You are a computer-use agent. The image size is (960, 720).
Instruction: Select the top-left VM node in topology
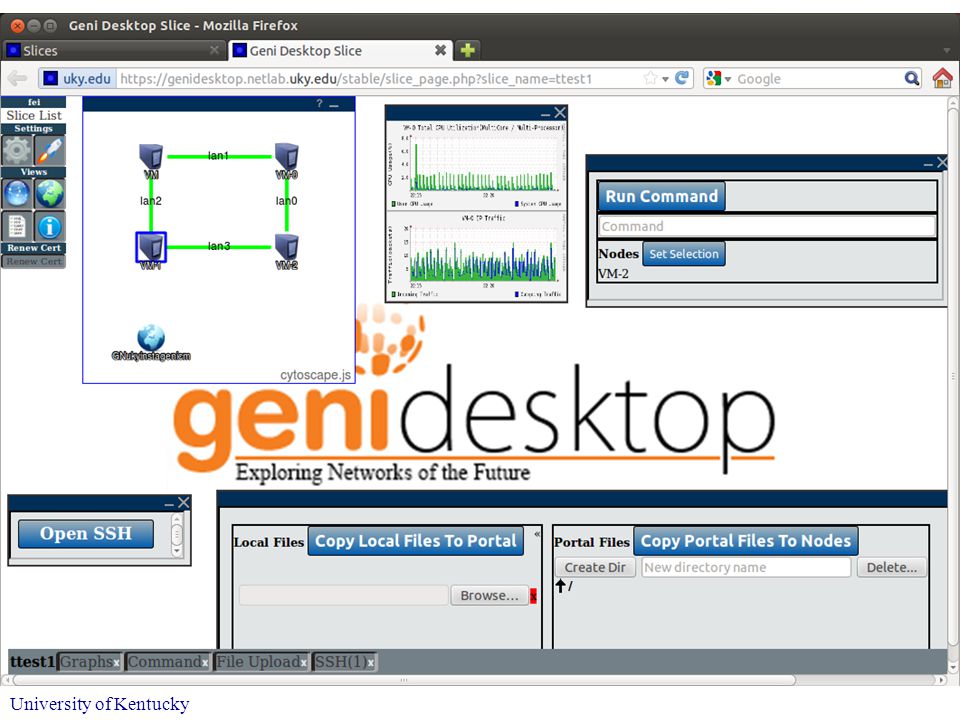point(151,157)
